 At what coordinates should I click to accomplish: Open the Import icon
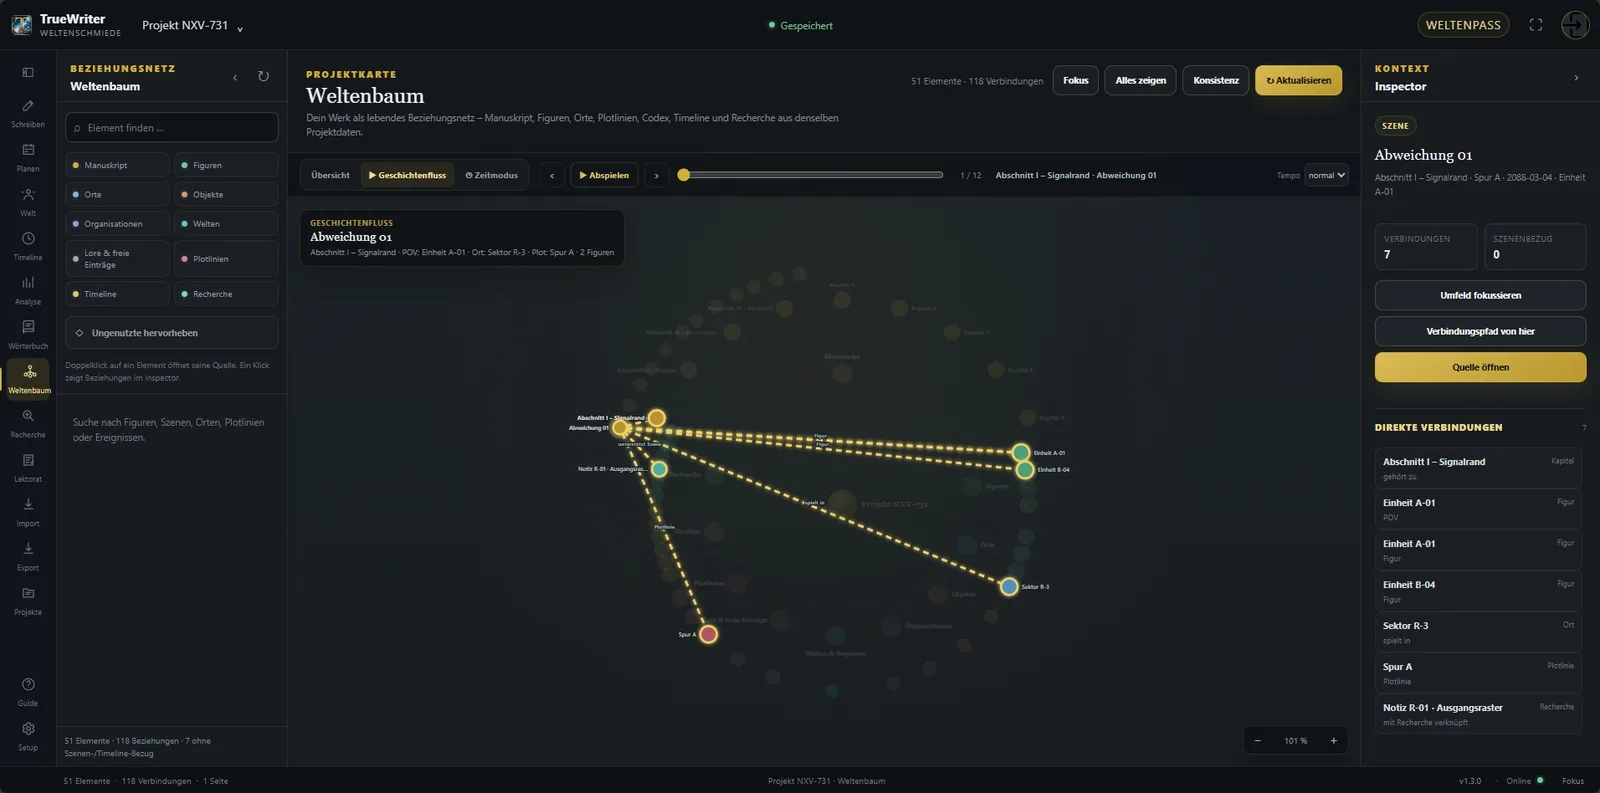28,504
